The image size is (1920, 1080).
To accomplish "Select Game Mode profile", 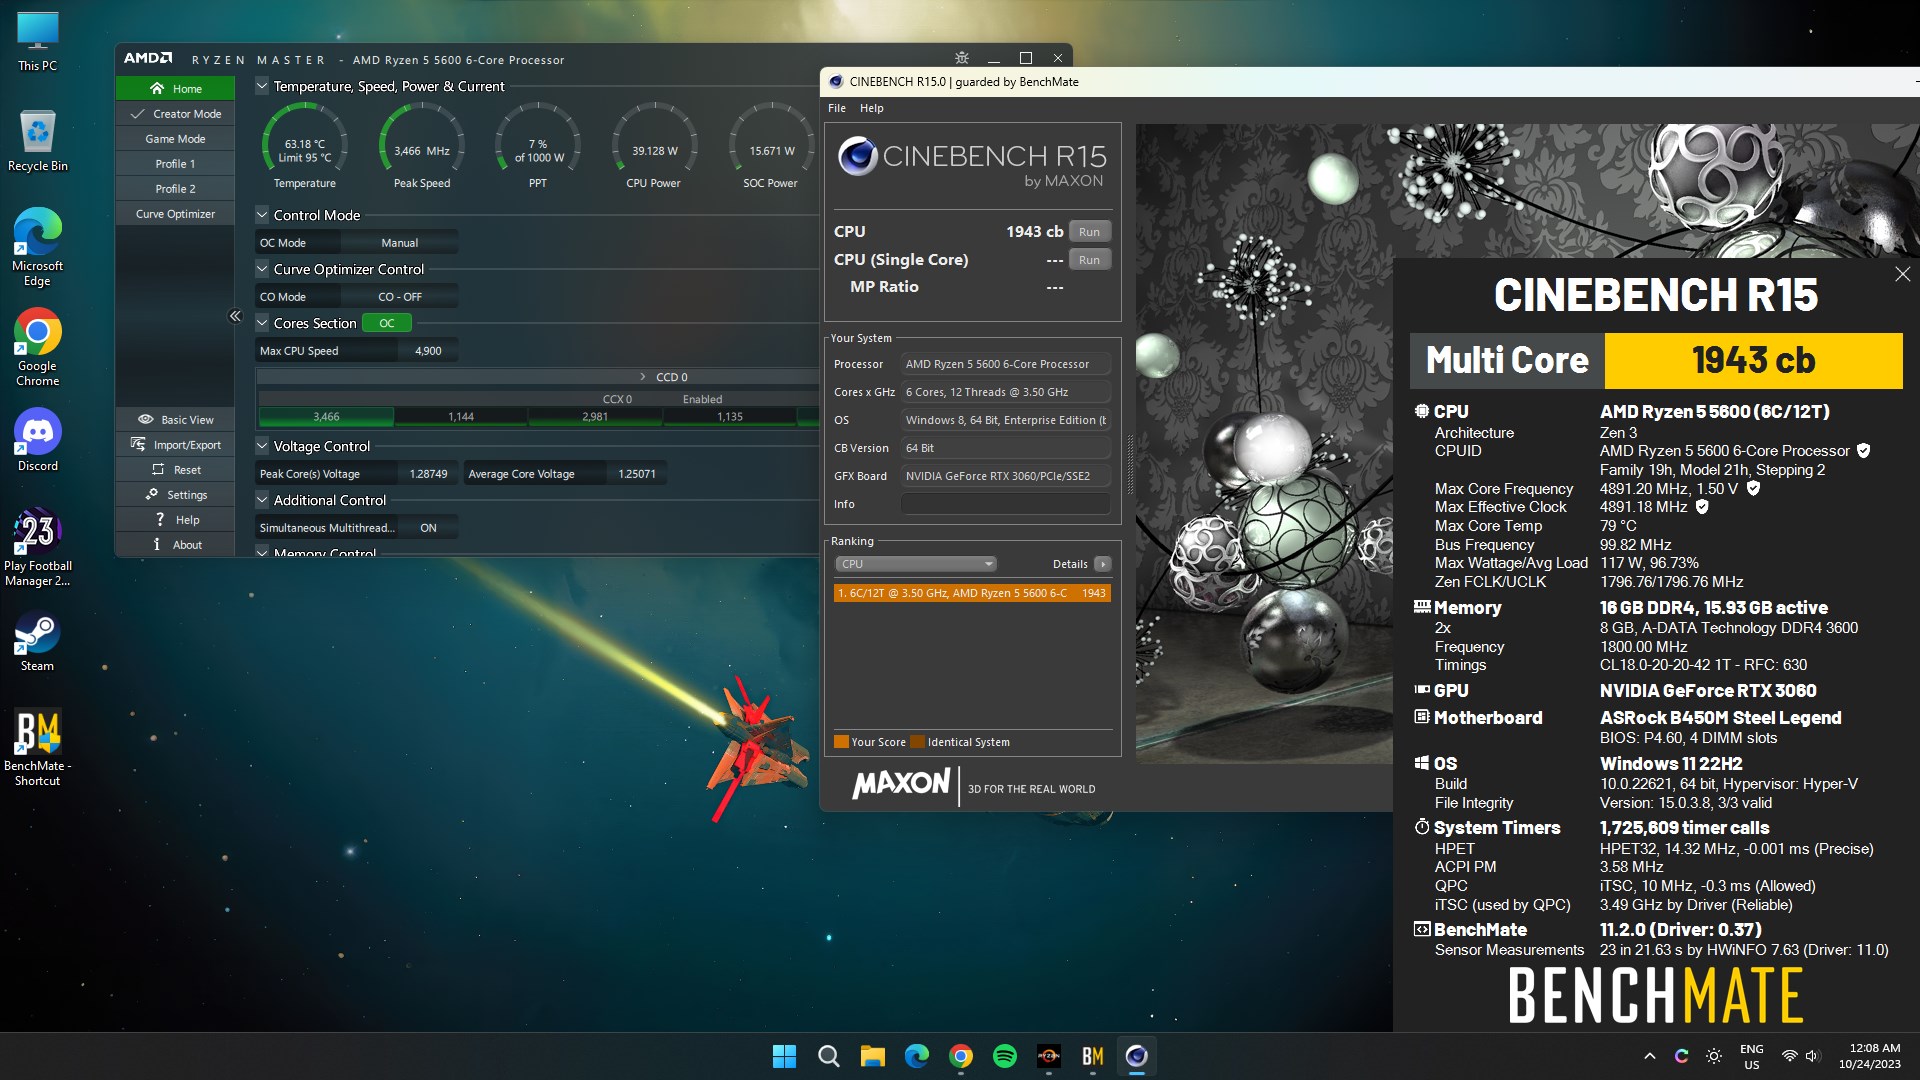I will (x=175, y=139).
